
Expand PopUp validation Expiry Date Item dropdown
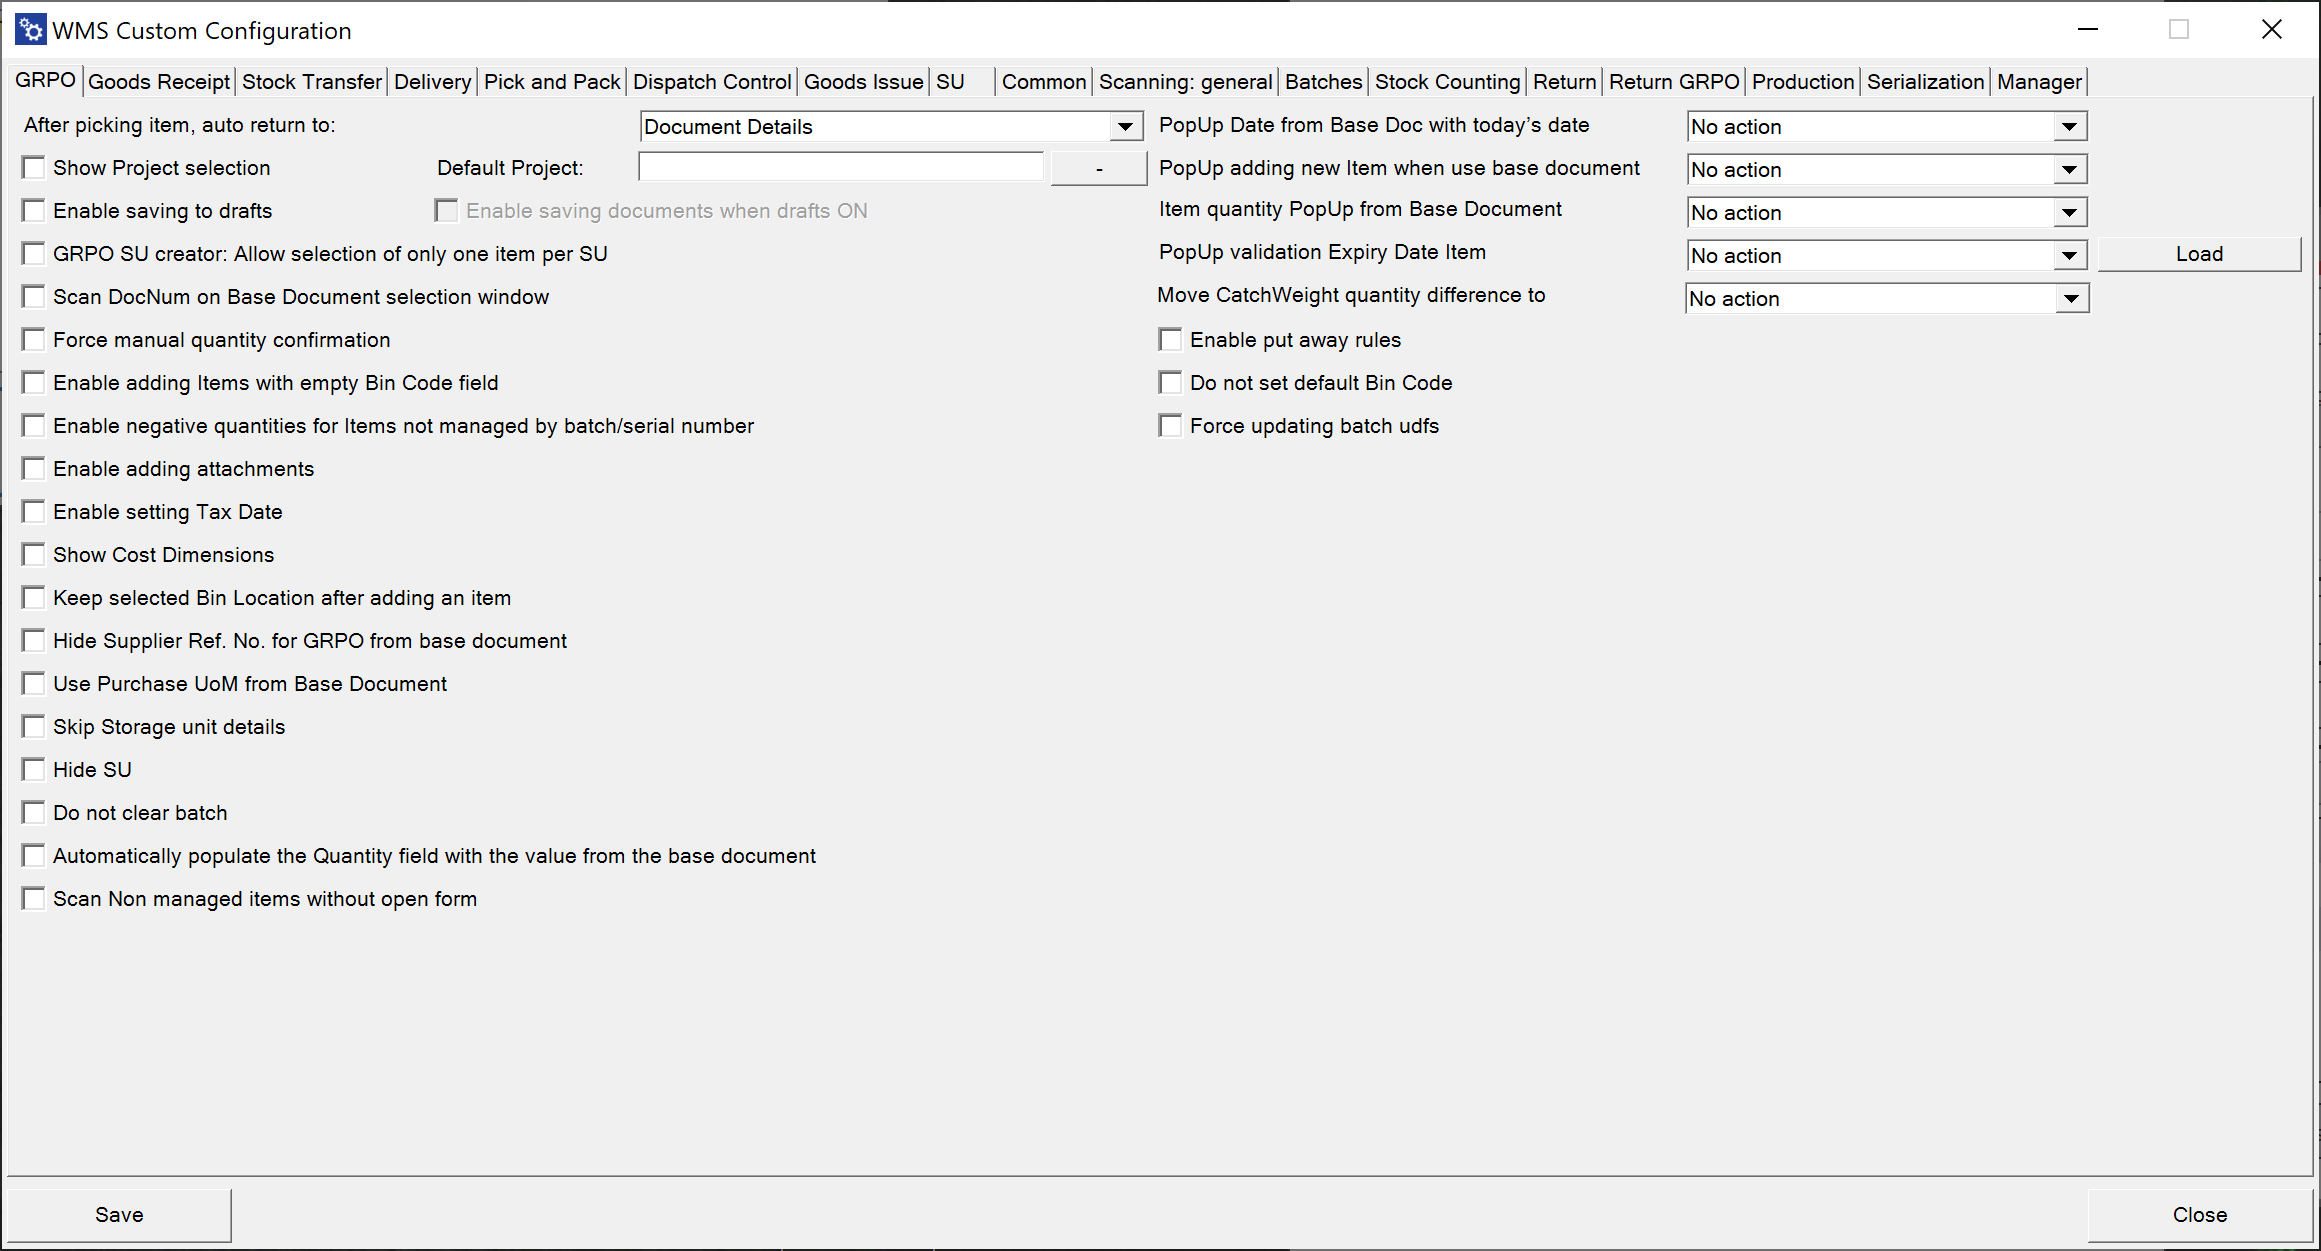click(x=2069, y=256)
